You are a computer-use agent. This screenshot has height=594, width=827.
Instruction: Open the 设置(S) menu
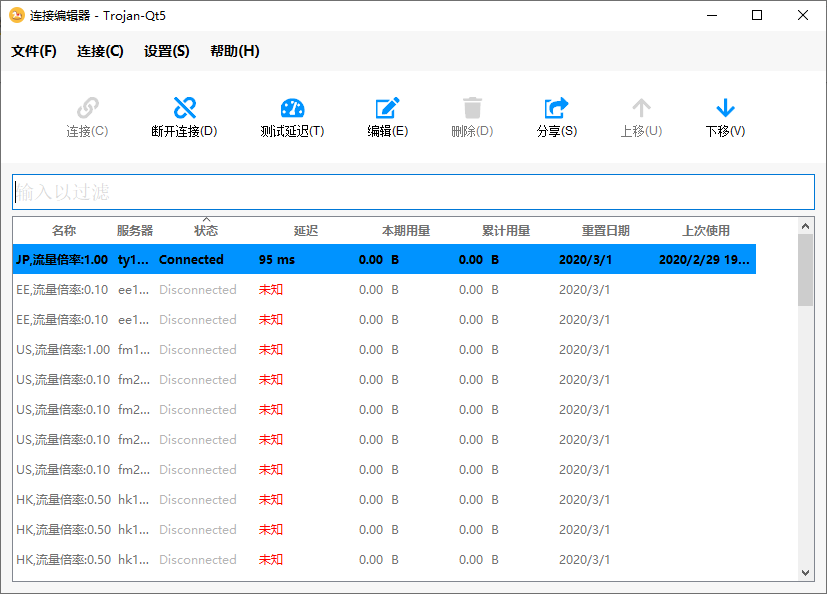tap(166, 50)
